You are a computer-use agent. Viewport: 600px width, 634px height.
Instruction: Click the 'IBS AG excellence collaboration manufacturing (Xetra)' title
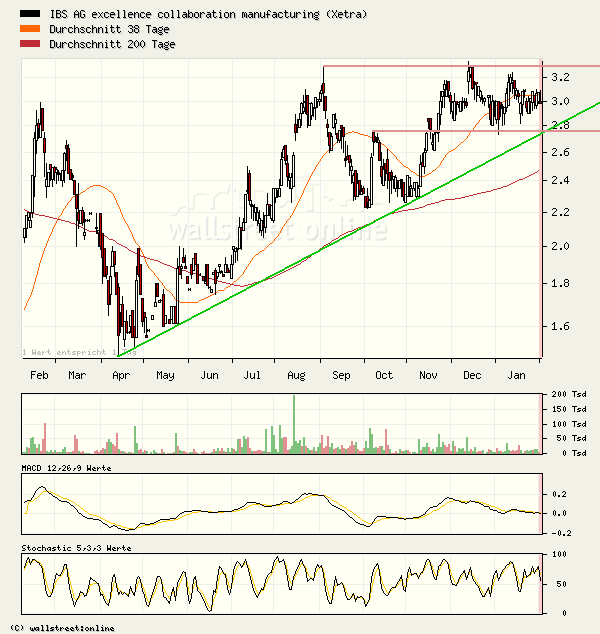(x=208, y=14)
